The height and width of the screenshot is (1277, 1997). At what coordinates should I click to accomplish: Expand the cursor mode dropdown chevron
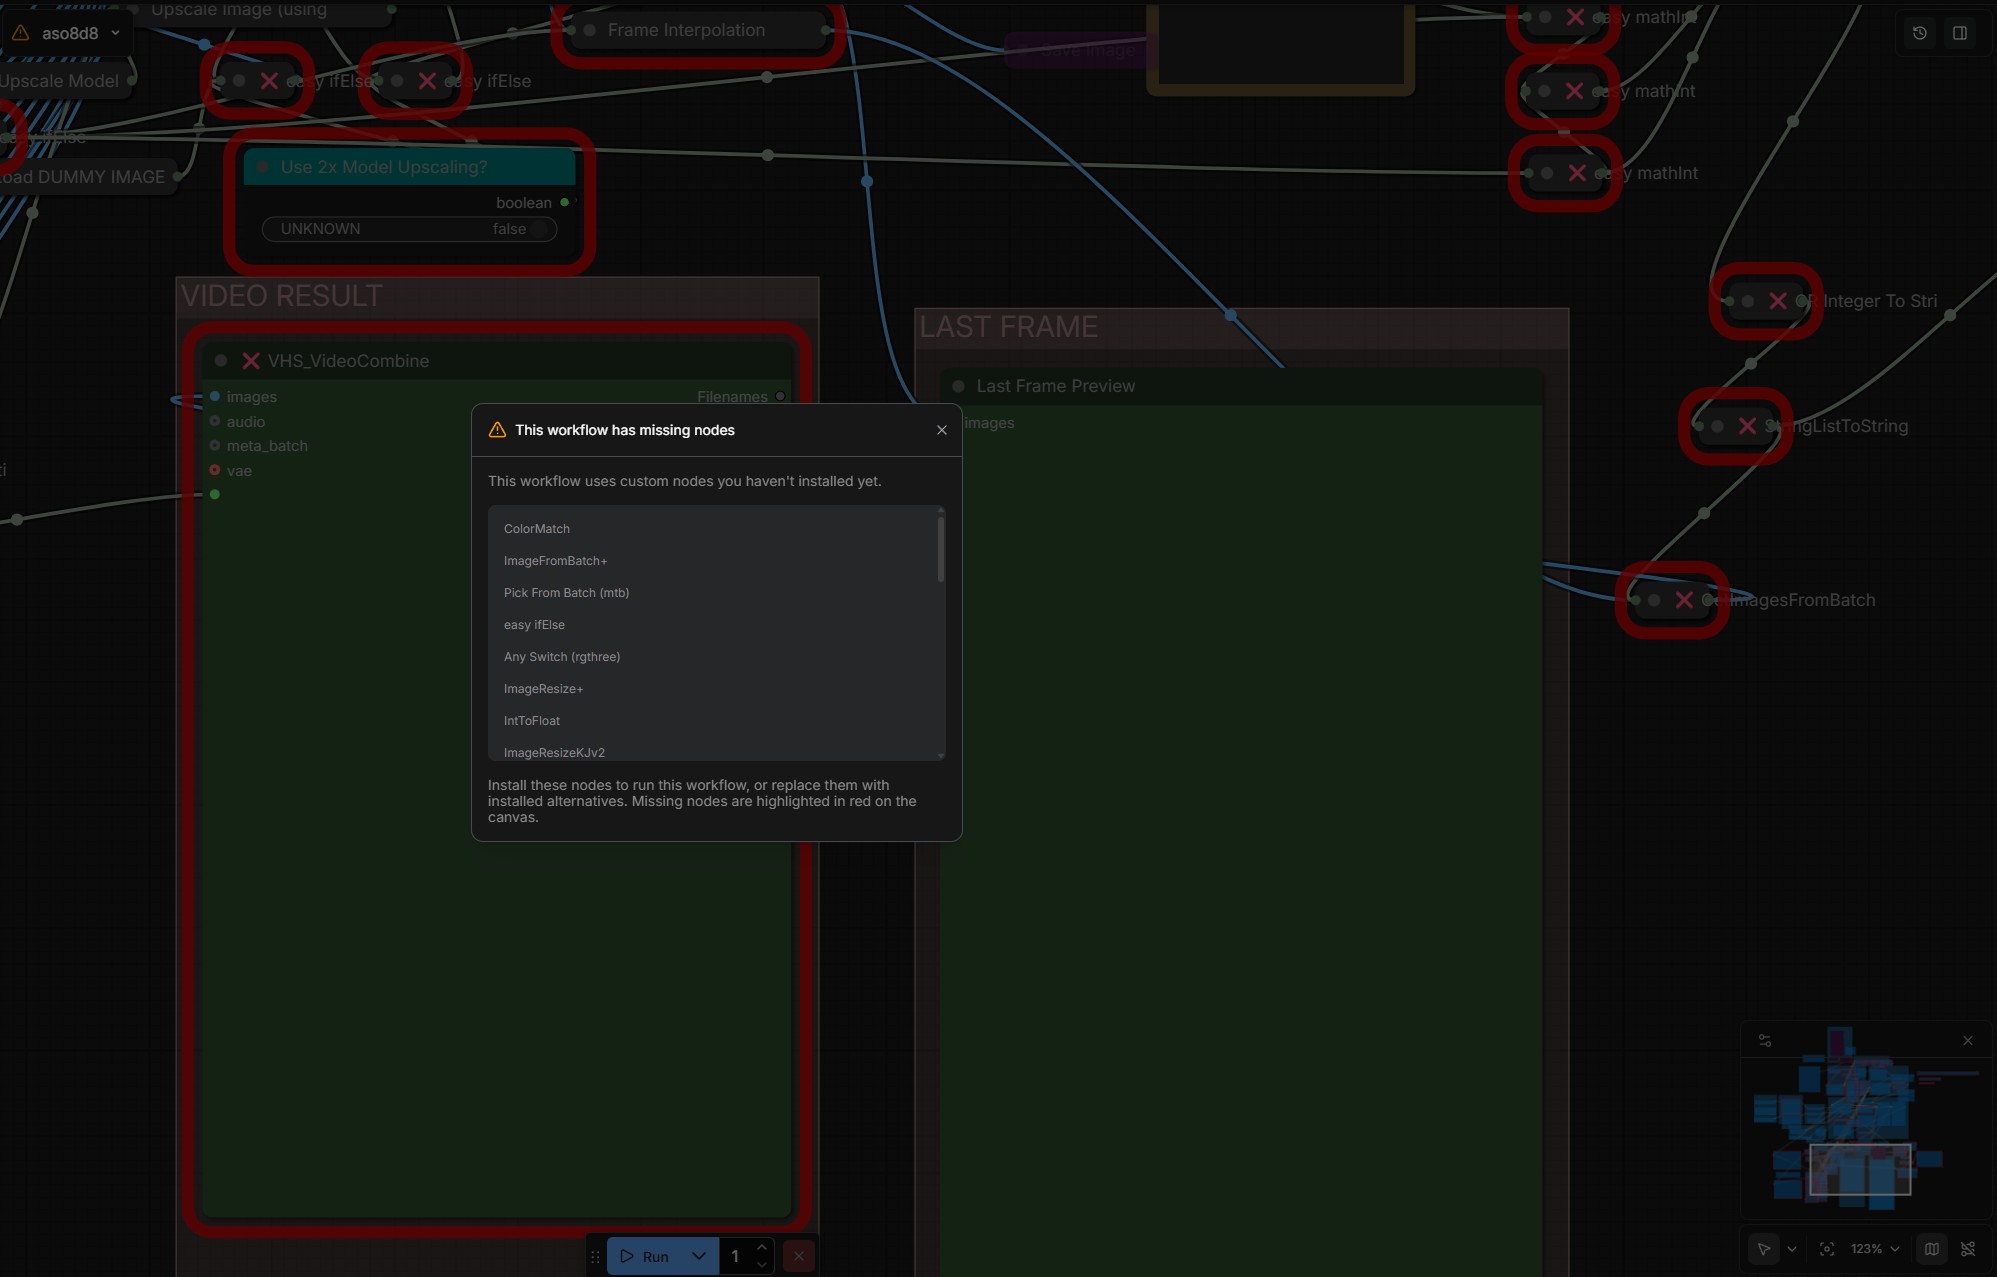coord(1792,1249)
